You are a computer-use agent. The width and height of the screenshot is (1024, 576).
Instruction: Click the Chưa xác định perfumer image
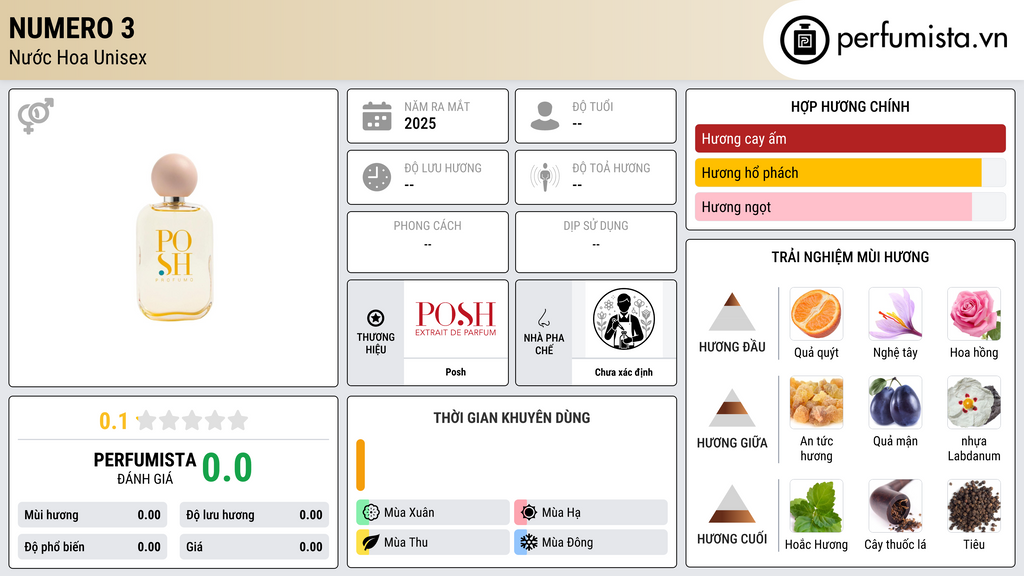point(624,319)
